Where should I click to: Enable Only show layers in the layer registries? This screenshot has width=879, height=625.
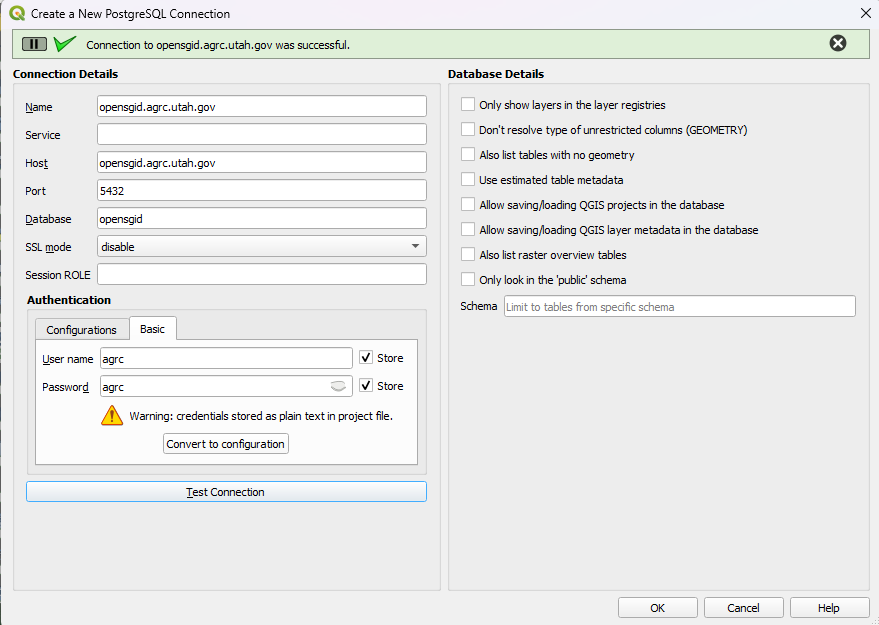click(x=468, y=104)
